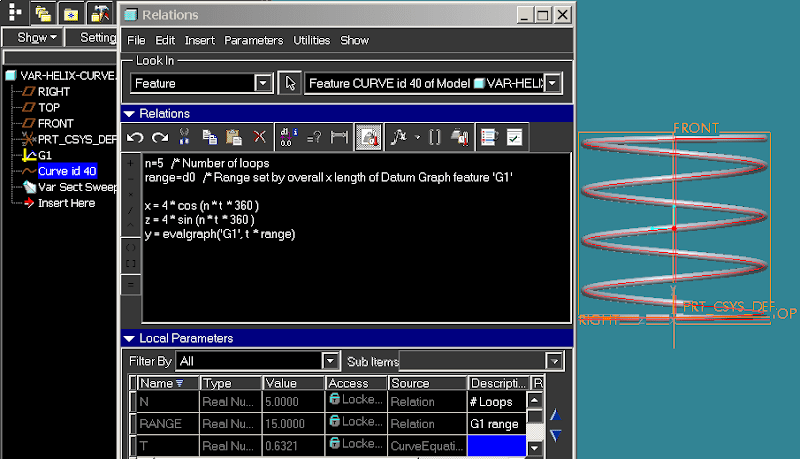Click the insert function fx icon

(x=399, y=137)
